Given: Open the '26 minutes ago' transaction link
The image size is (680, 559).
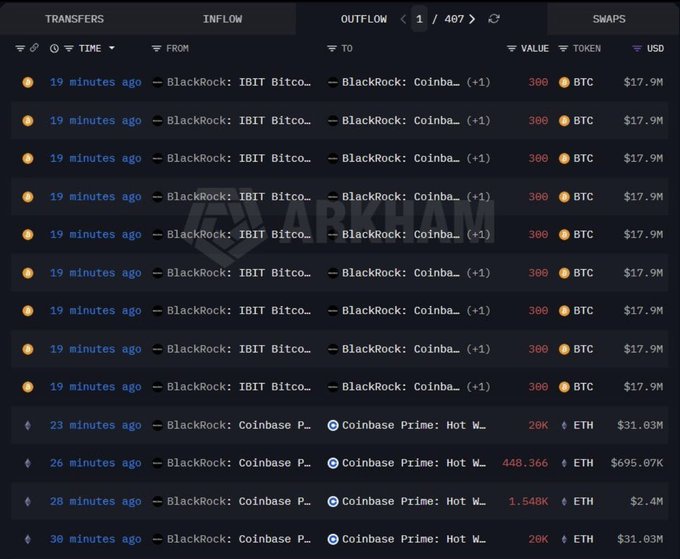Looking at the screenshot, I should point(95,463).
